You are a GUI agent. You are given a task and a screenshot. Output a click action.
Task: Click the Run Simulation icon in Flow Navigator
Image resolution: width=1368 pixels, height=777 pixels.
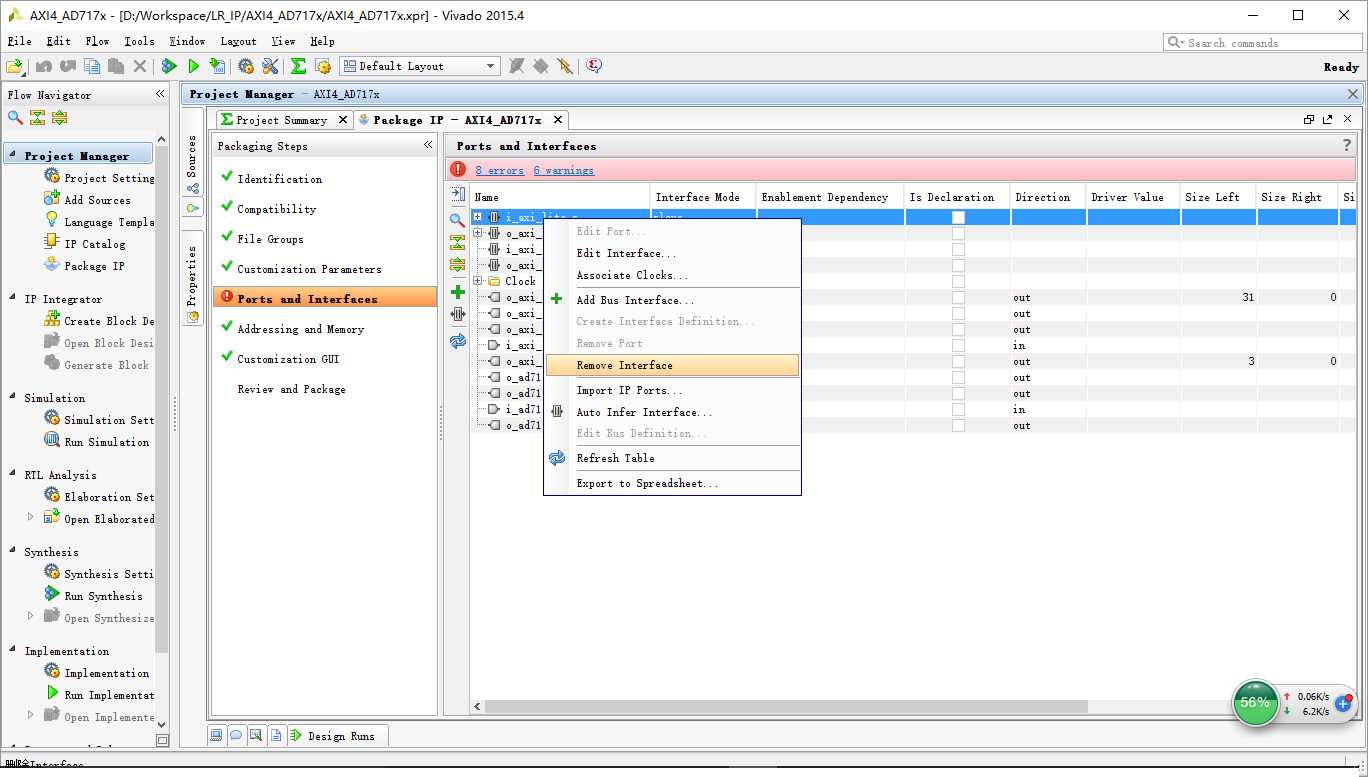pyautogui.click(x=53, y=441)
